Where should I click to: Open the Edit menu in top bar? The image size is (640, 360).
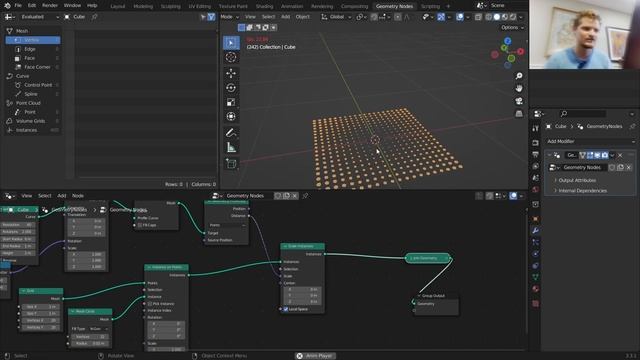(x=32, y=6)
